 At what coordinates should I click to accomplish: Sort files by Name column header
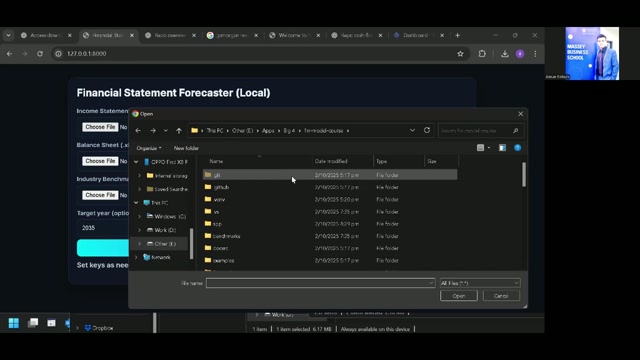(216, 161)
